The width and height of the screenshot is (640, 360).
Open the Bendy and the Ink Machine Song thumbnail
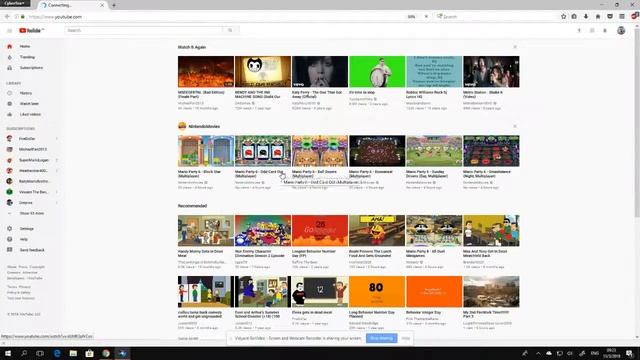coord(263,71)
